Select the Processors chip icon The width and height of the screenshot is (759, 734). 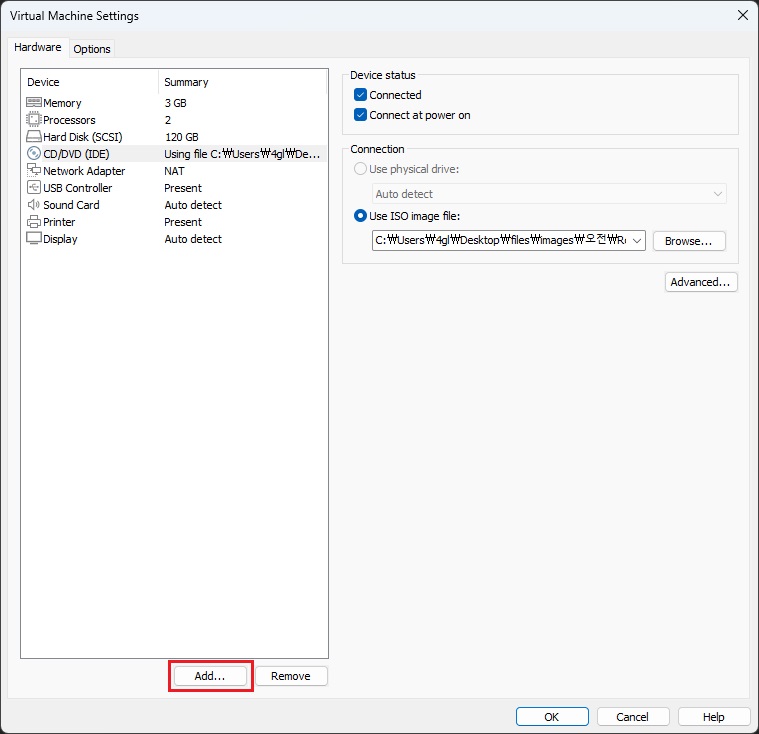point(34,119)
